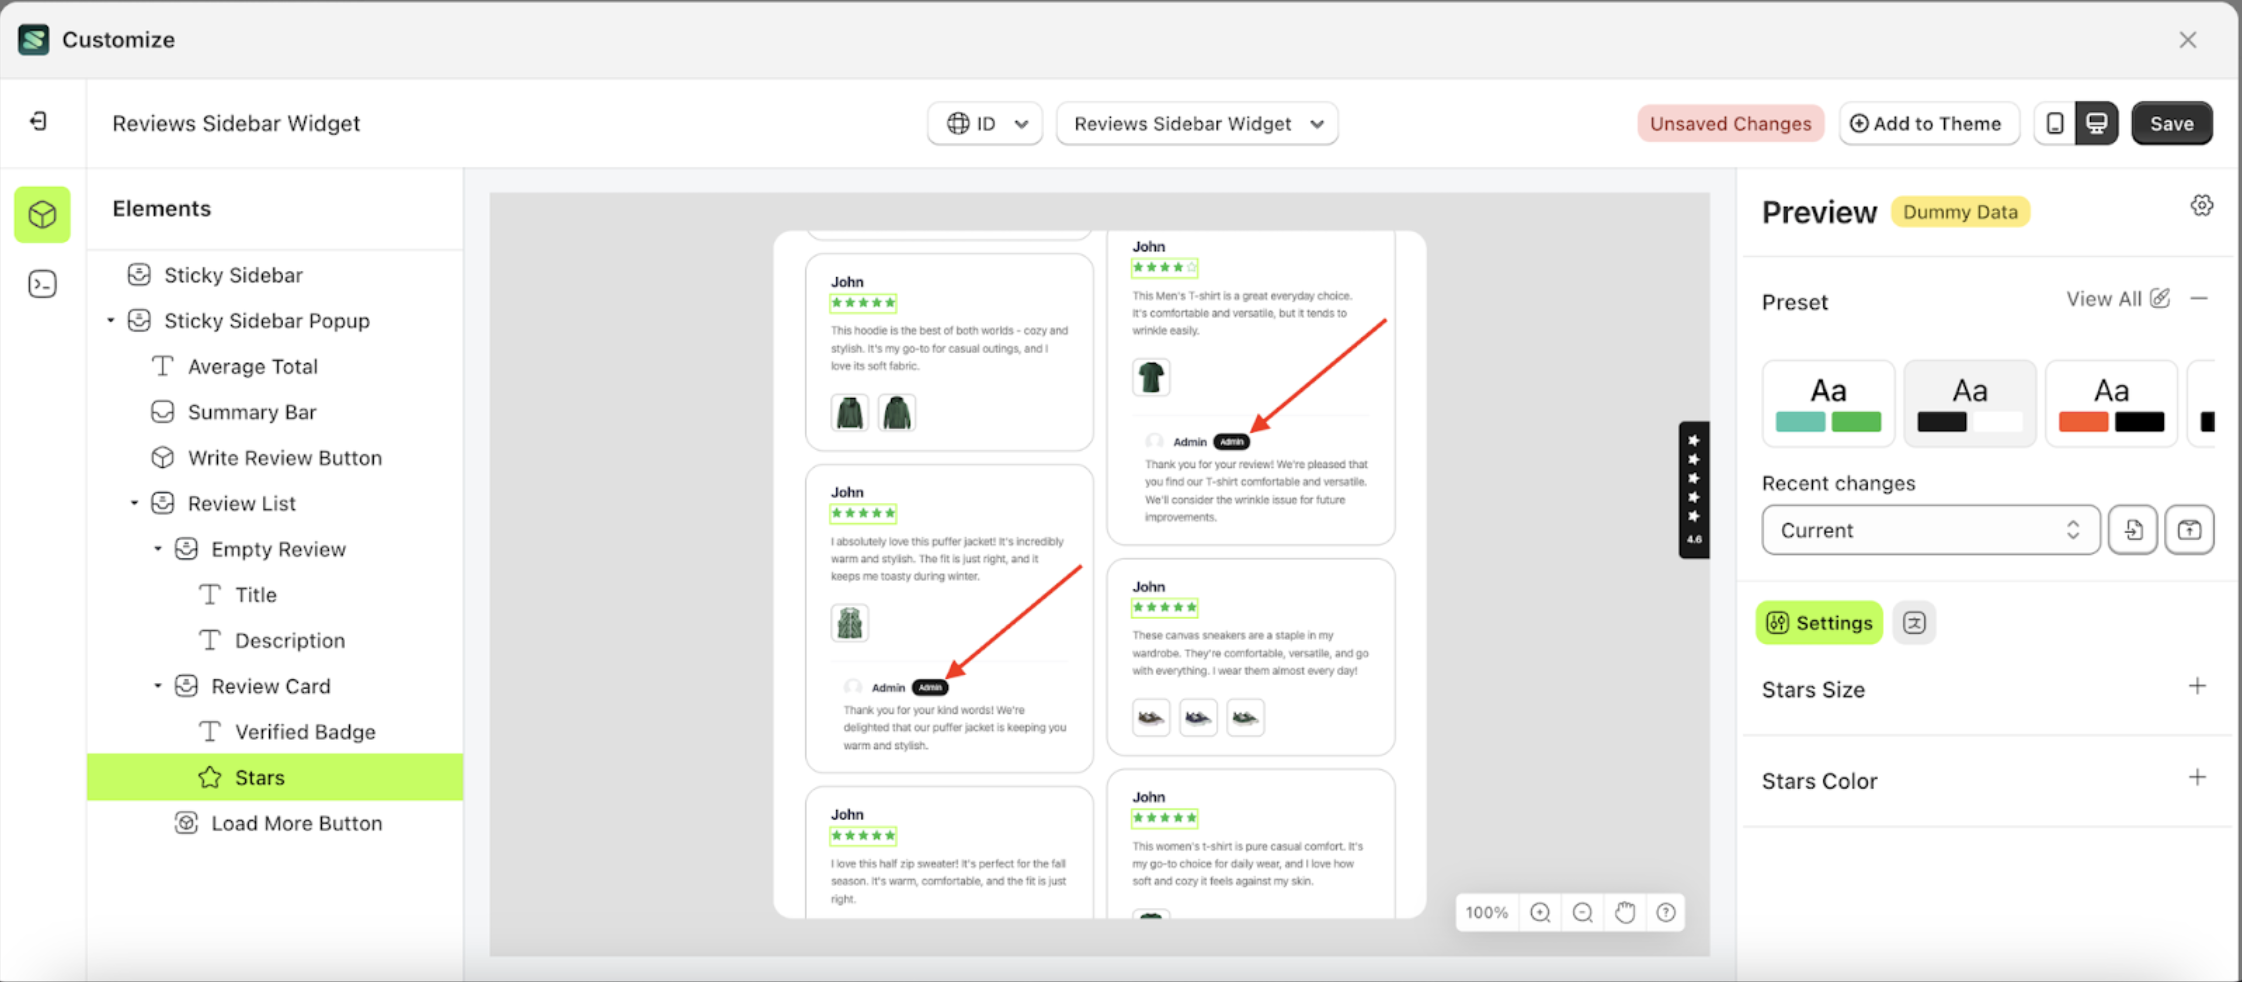Switch preview to mobile view

(x=2055, y=123)
